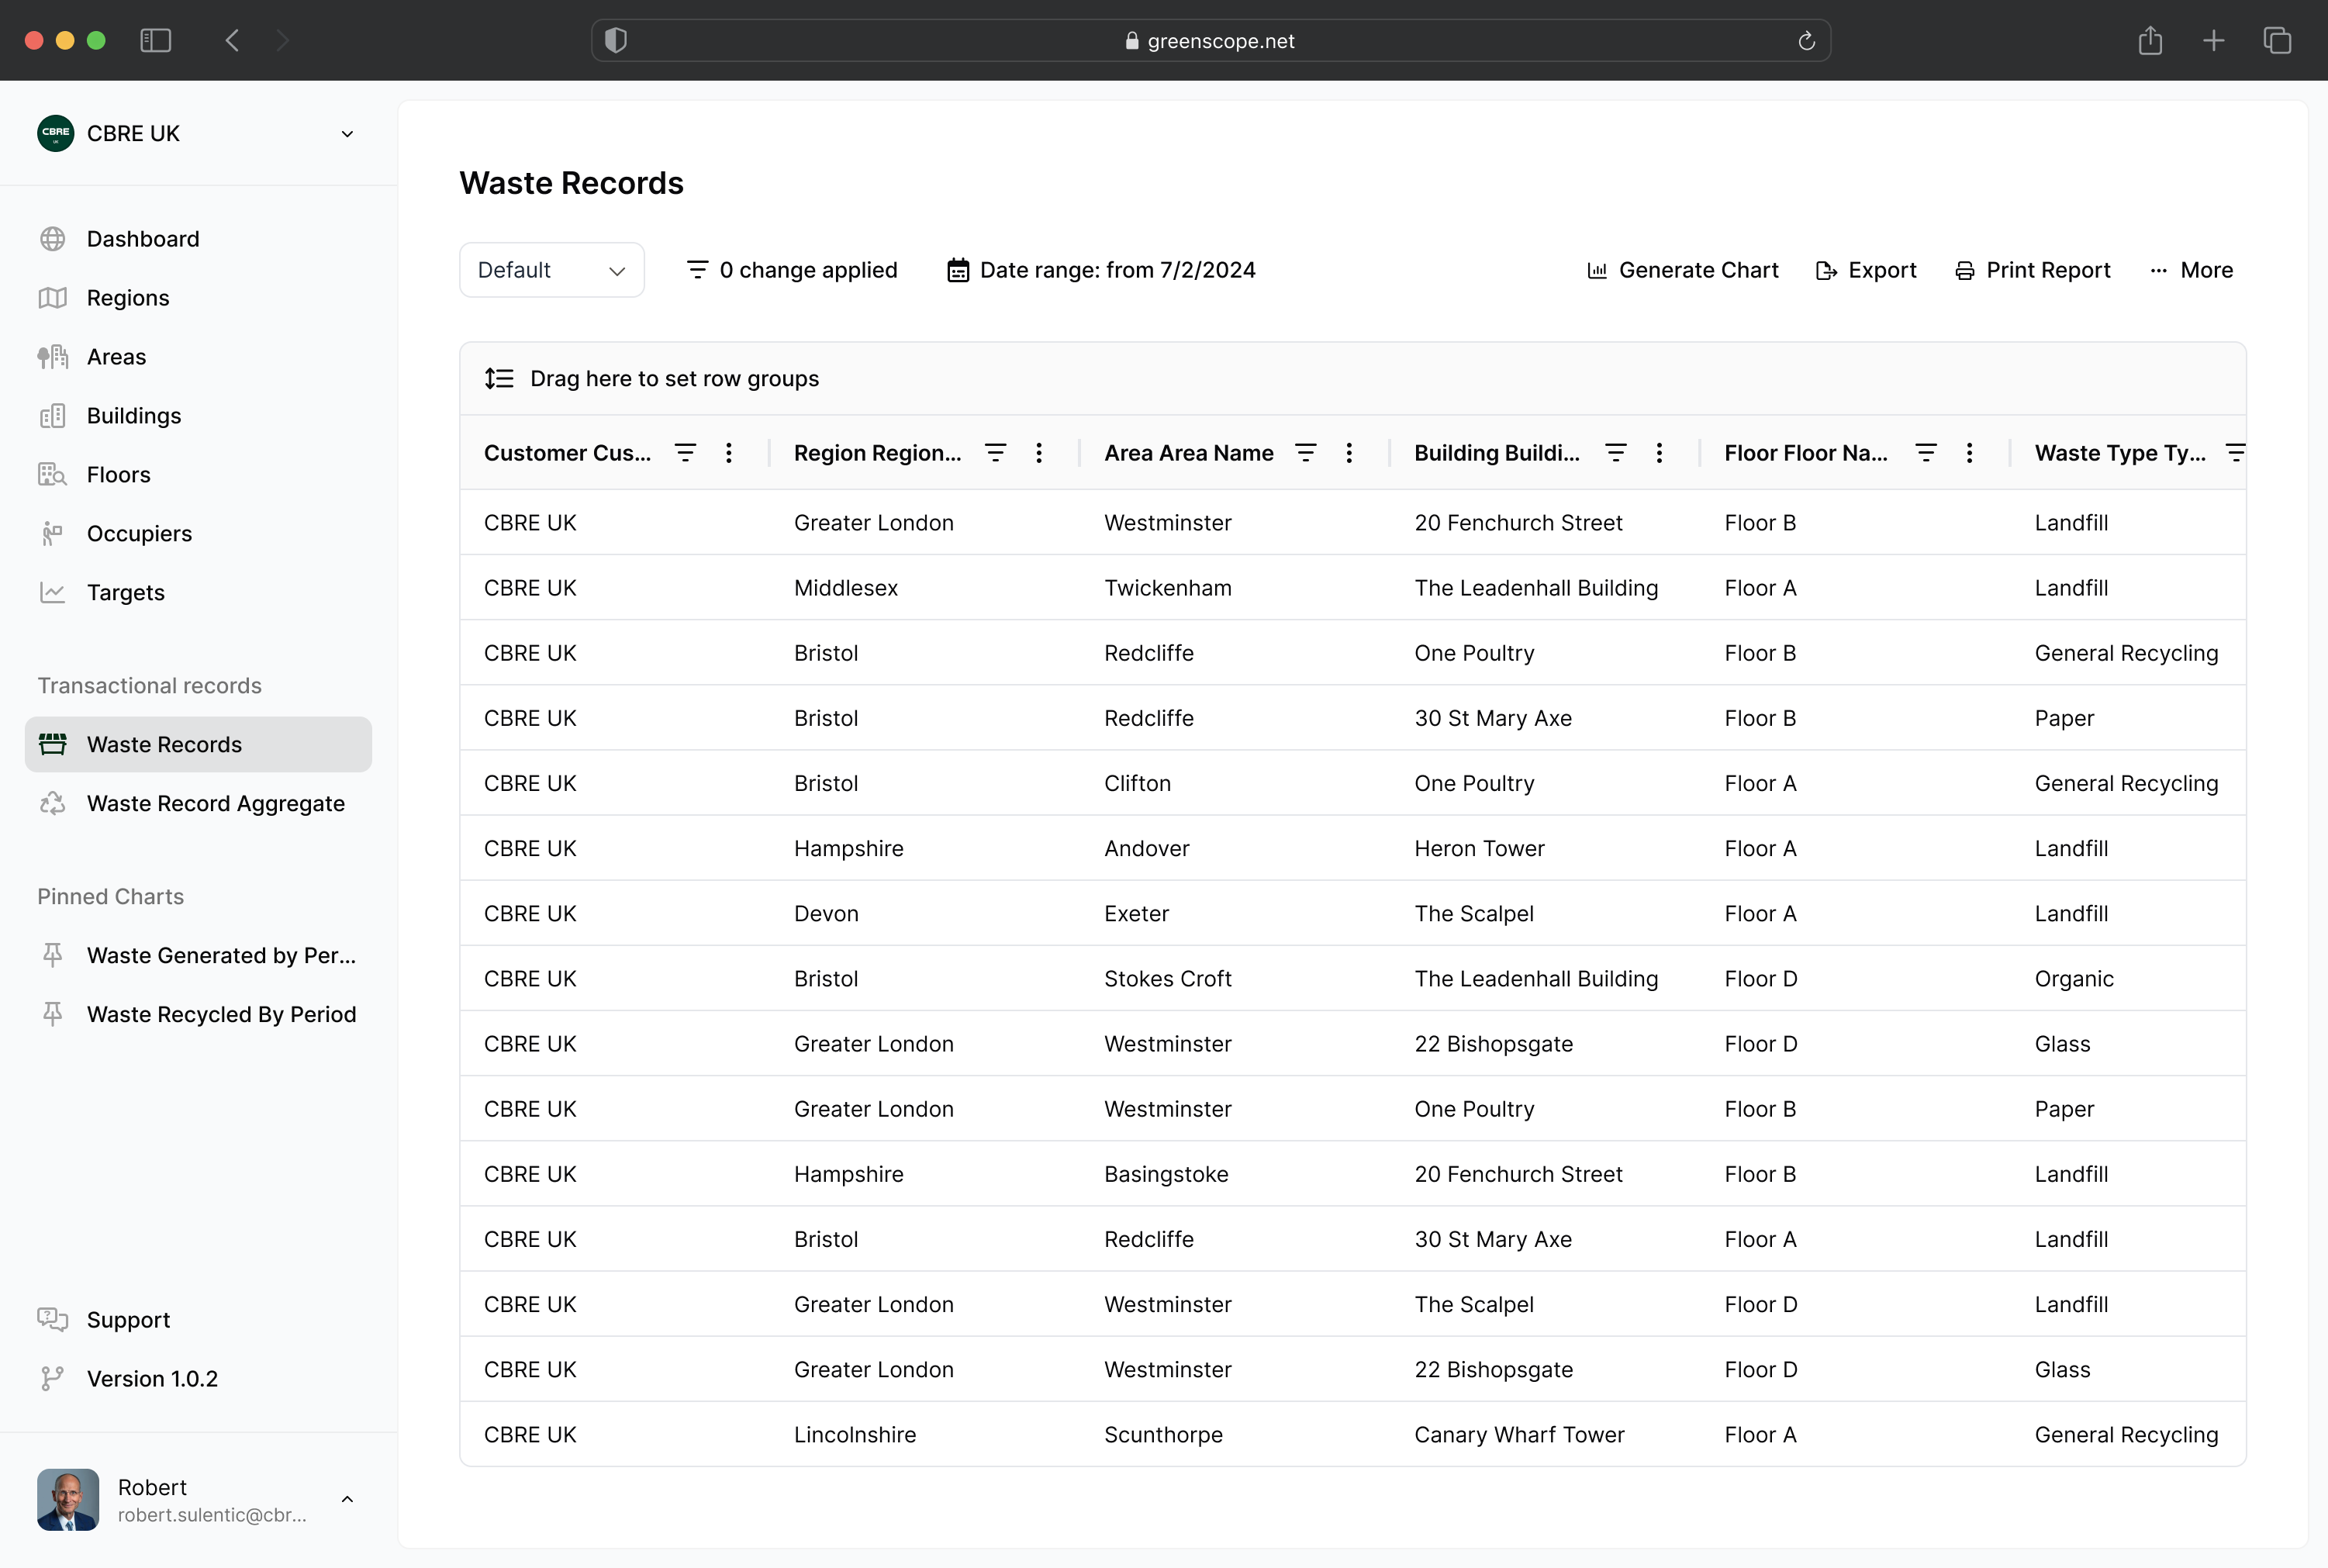The height and width of the screenshot is (1568, 2328).
Task: Show tab overview icon
Action: pyautogui.click(x=2277, y=40)
